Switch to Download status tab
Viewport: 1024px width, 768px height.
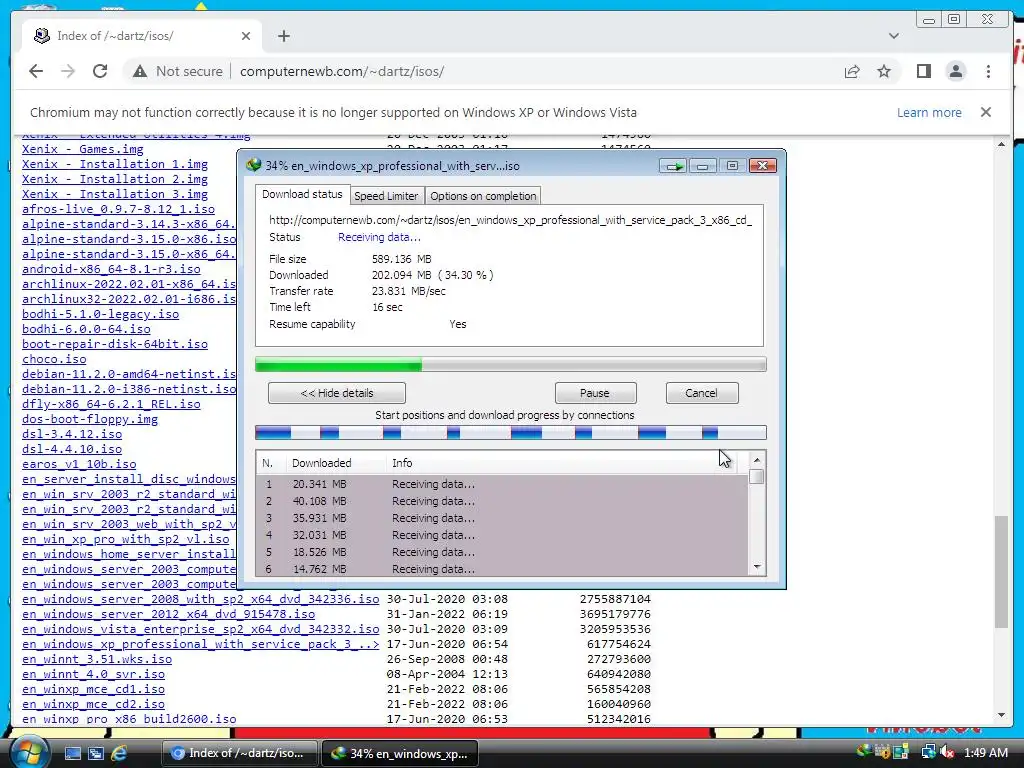pos(302,194)
